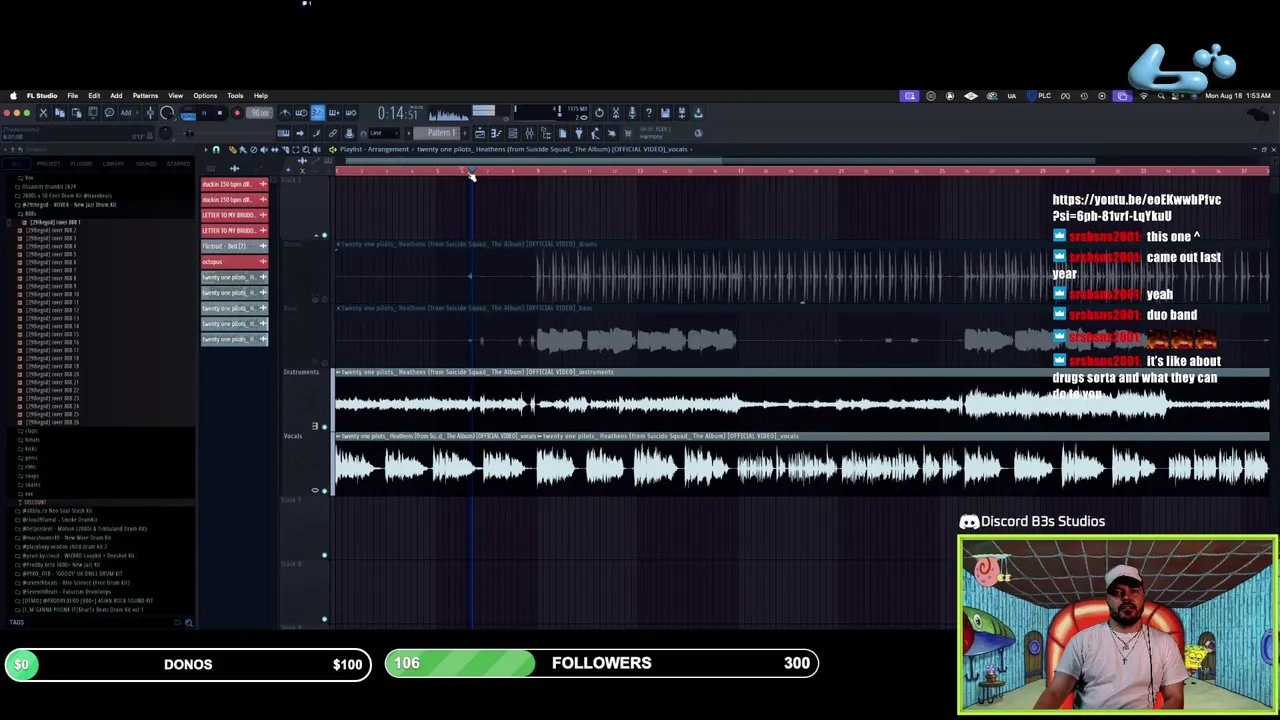Image resolution: width=1280 pixels, height=720 pixels.
Task: Mute Track 7 via its green dot
Action: click(324, 554)
